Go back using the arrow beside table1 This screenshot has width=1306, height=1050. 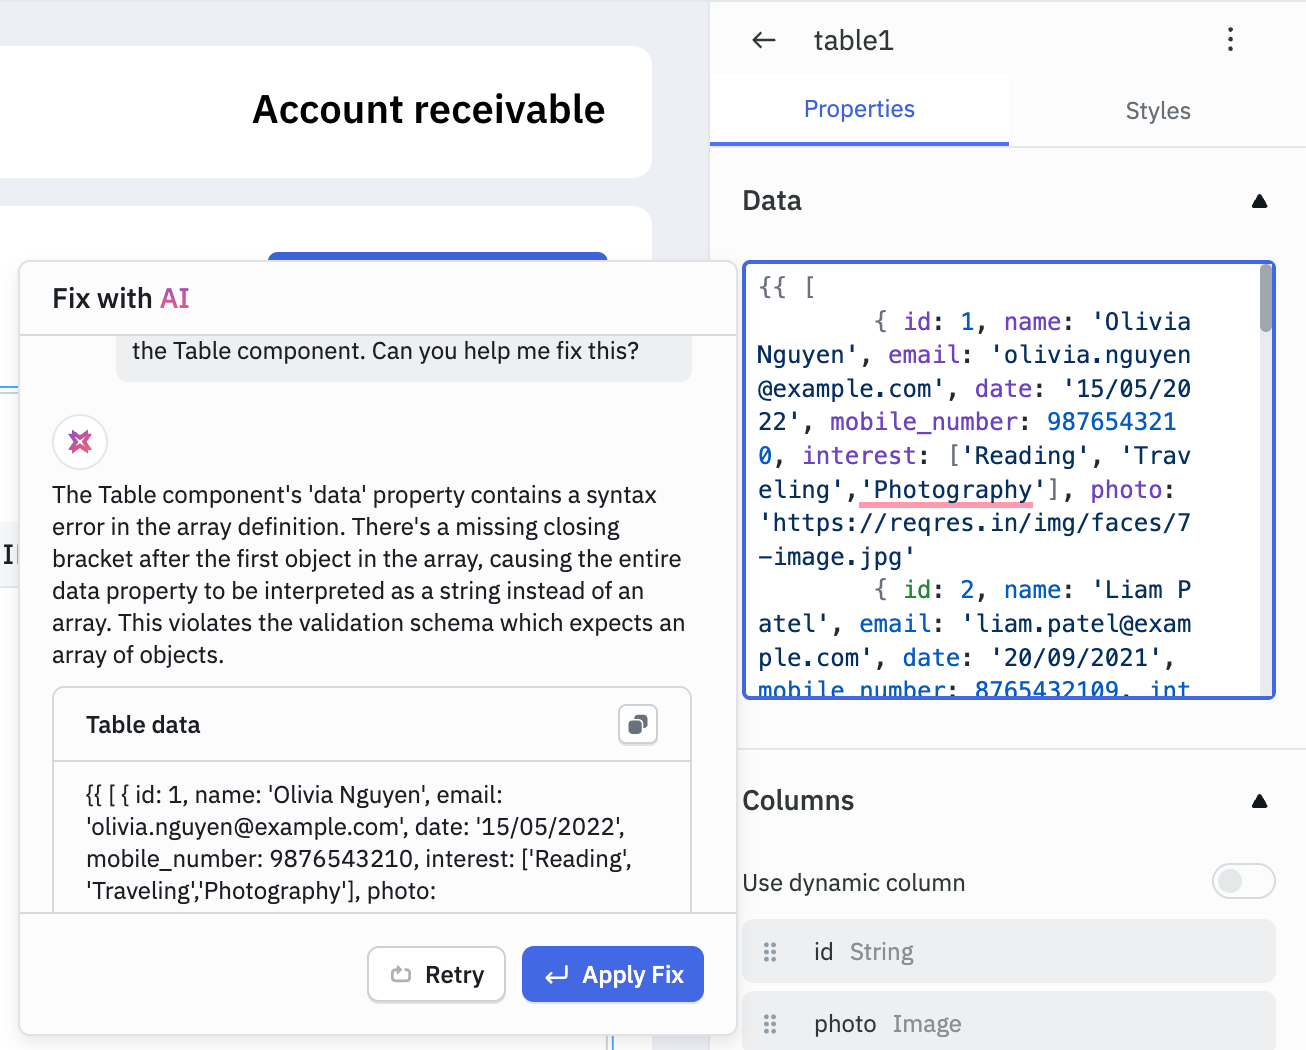(764, 40)
